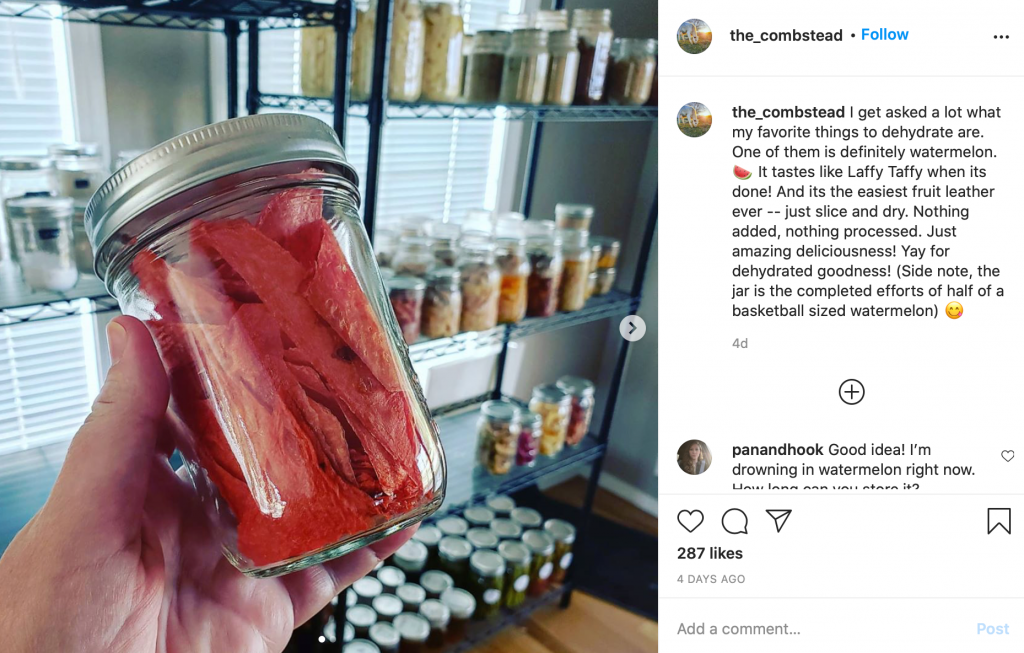Open the_combstead header profile picture
The image size is (1024, 653).
[694, 36]
